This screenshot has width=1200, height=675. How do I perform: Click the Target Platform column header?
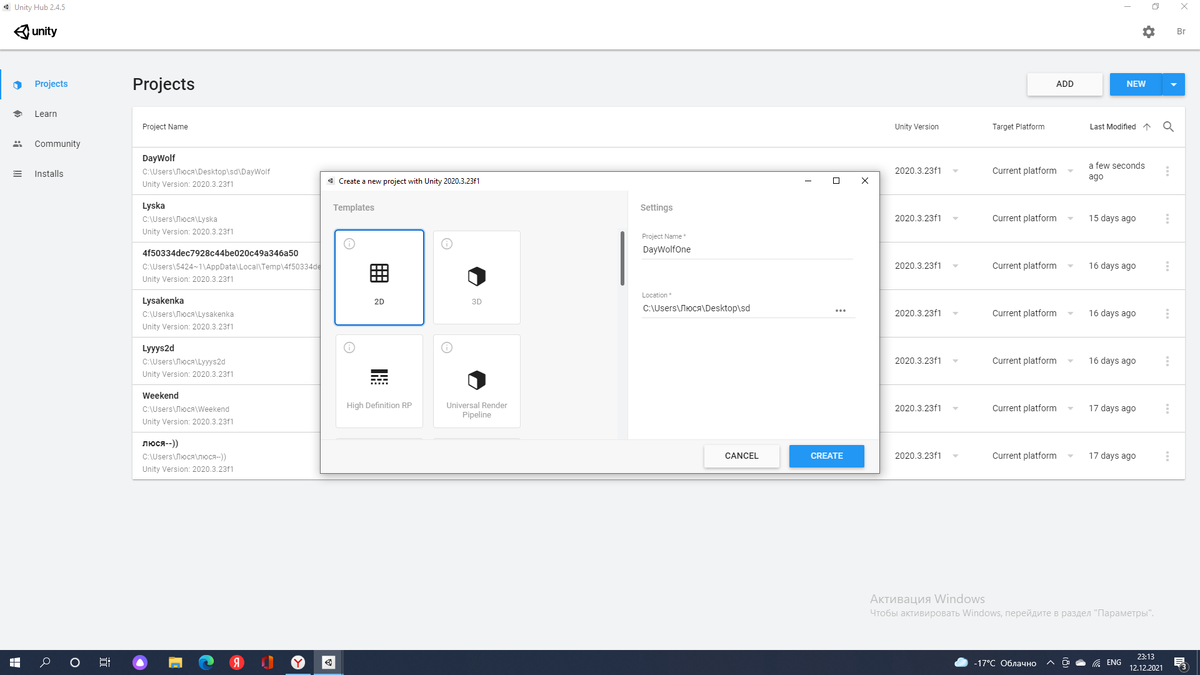1018,127
